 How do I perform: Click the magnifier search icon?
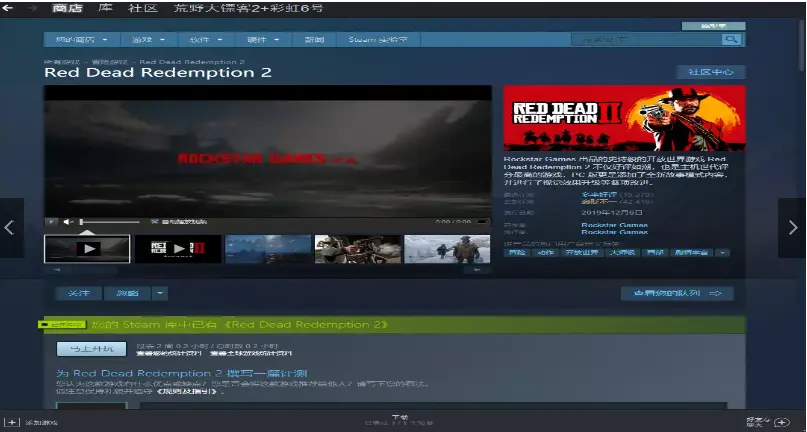coord(731,40)
